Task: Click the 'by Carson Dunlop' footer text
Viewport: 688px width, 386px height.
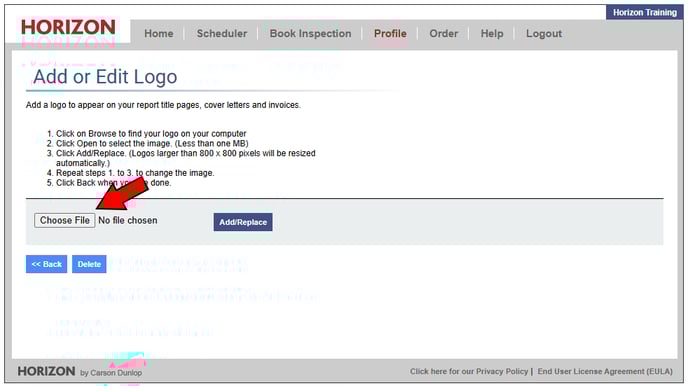Action: pos(111,373)
